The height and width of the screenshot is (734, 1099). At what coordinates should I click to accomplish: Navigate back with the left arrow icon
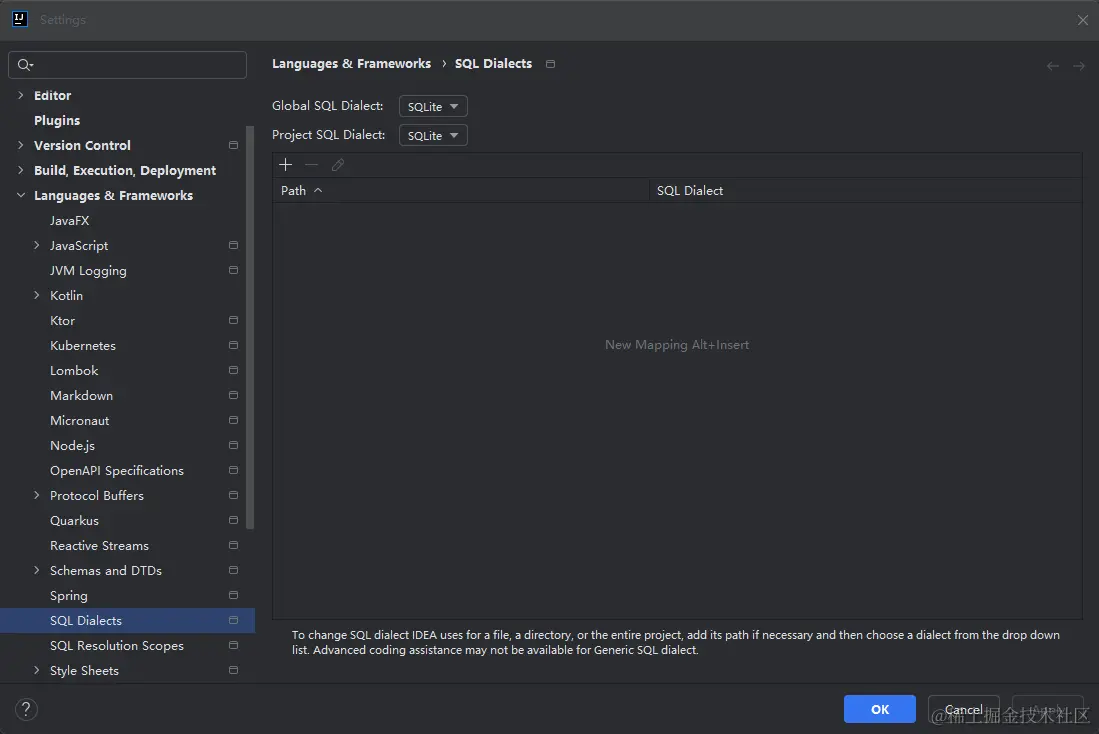1052,64
